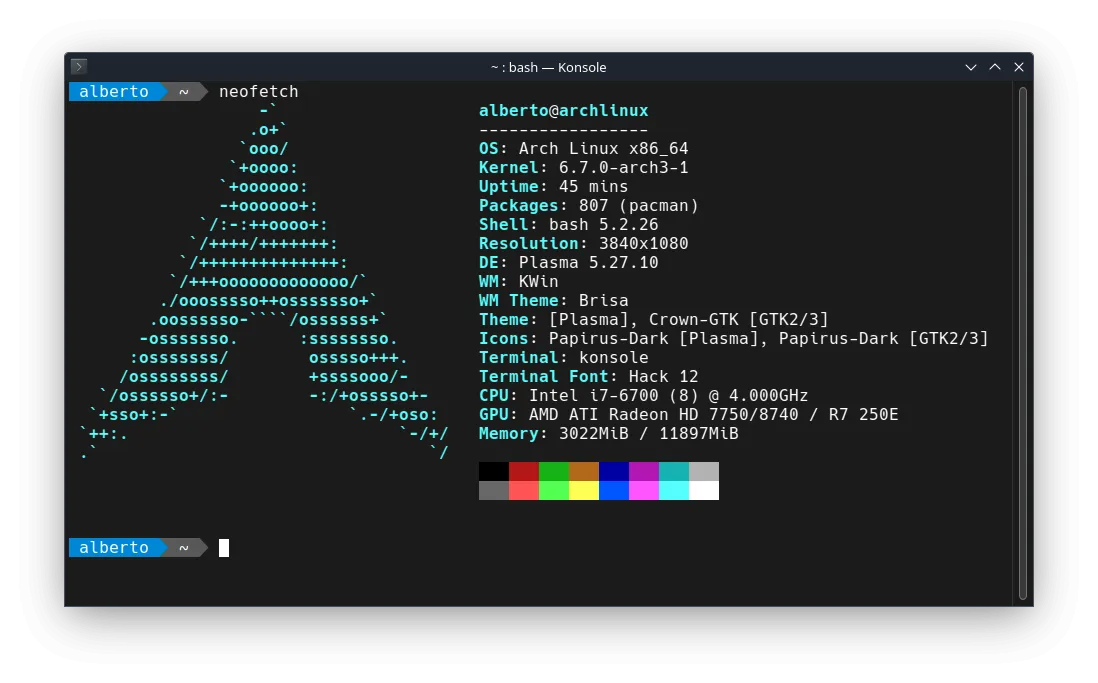Click the 'DE: Plasma 5.27.10' line

[x=569, y=262]
